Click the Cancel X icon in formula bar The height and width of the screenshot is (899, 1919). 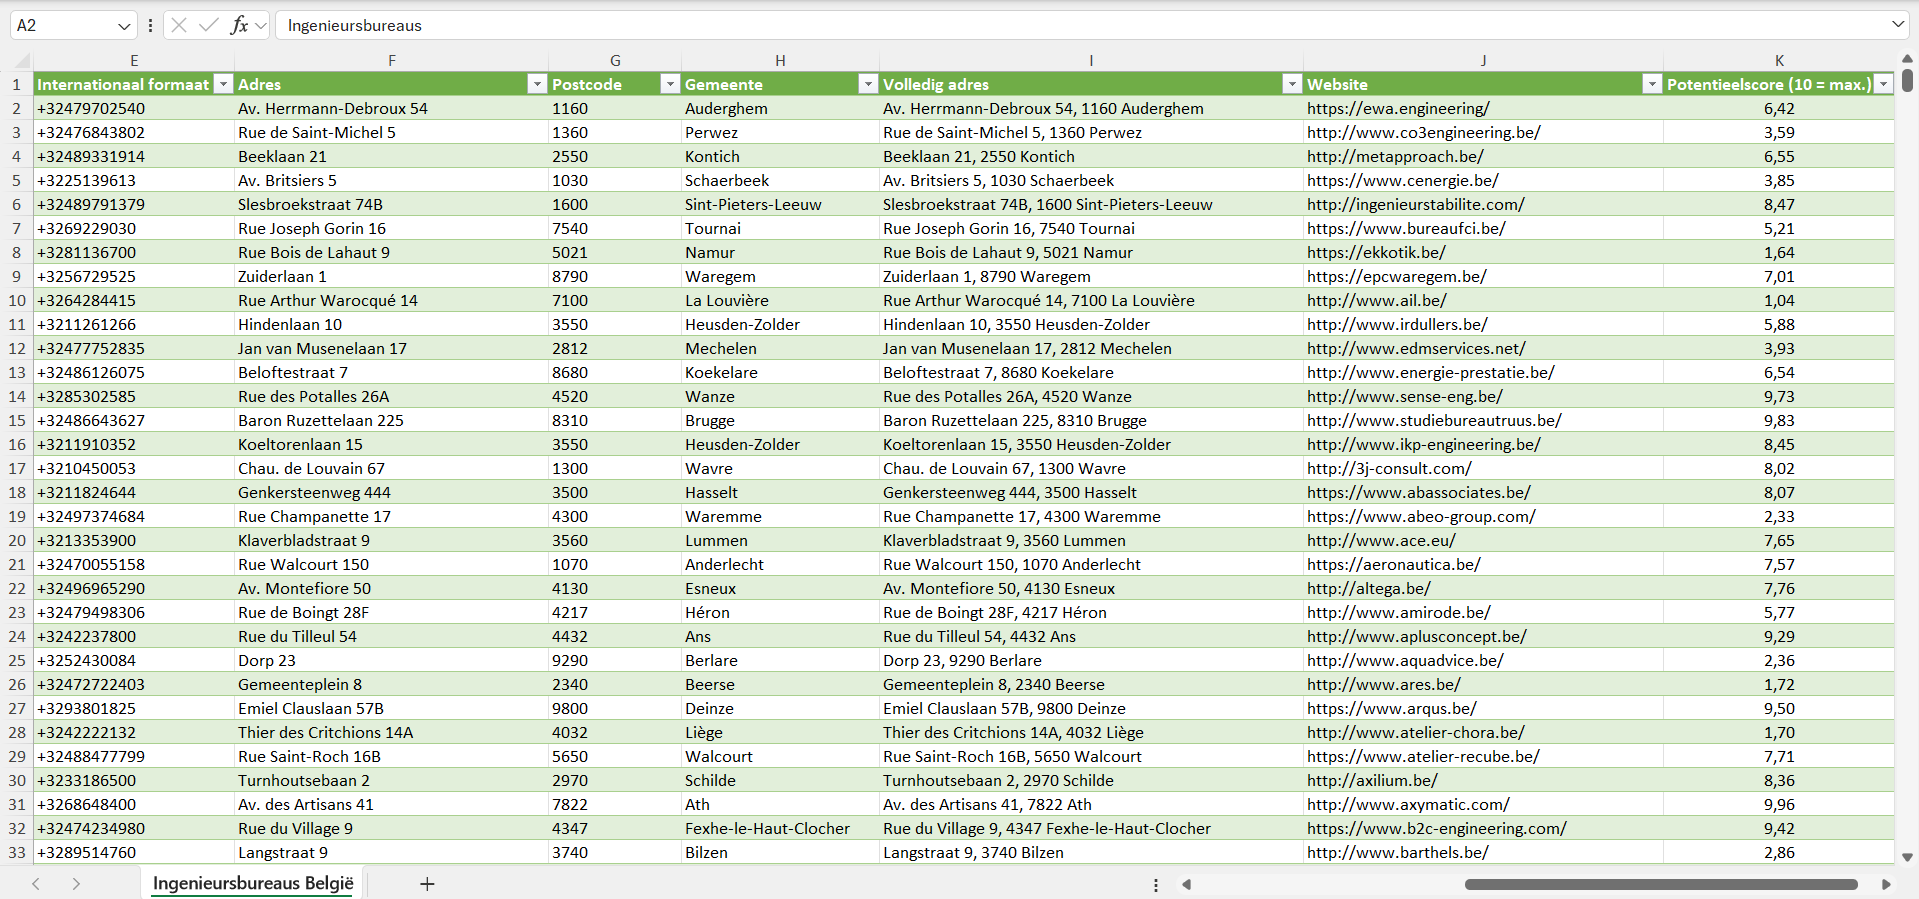tap(179, 25)
